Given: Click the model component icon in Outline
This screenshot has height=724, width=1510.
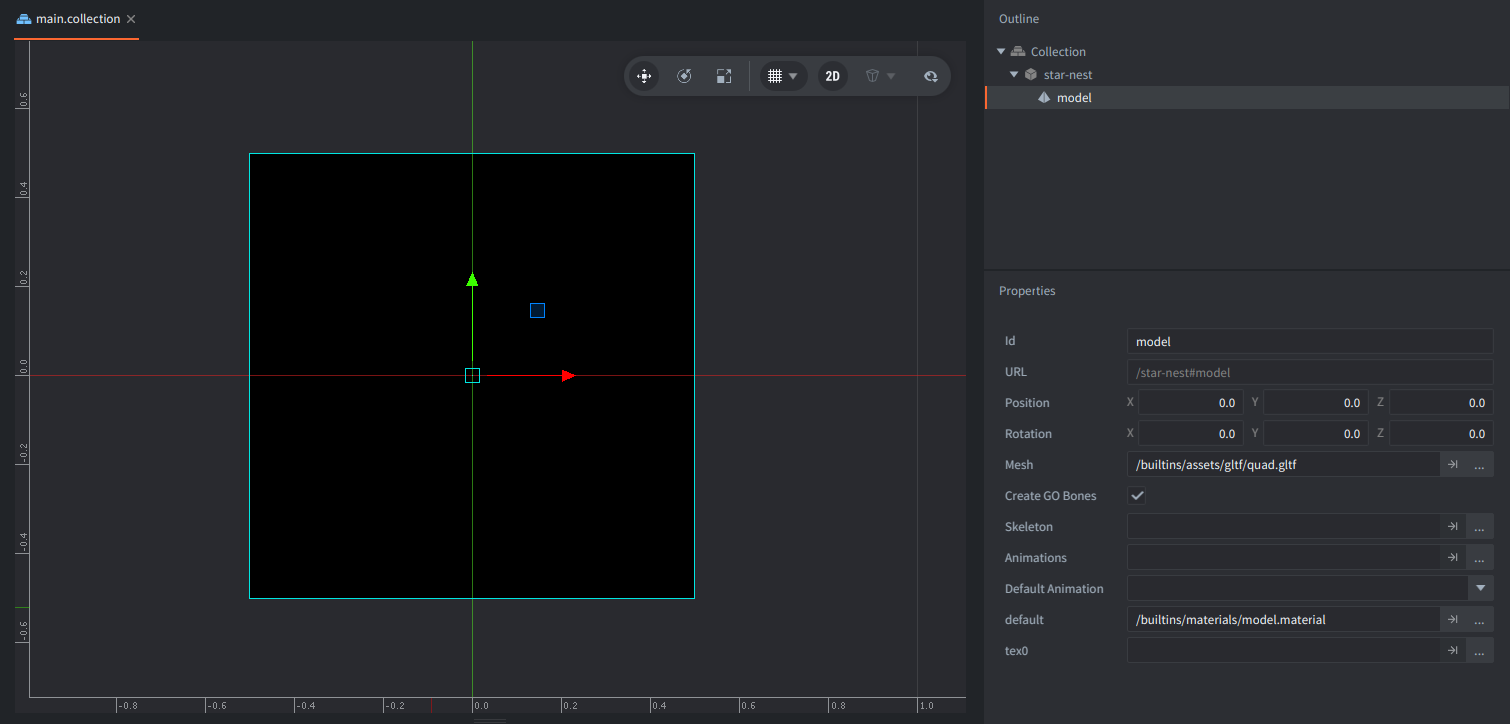Looking at the screenshot, I should [x=1044, y=98].
